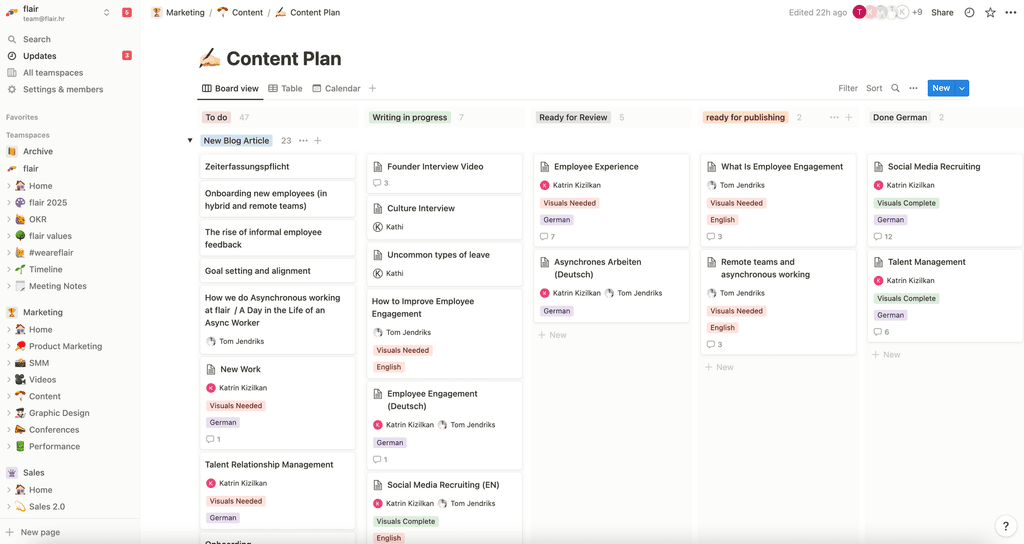The image size is (1024, 544).
Task: Click the Performance page icon
Action: coord(20,447)
